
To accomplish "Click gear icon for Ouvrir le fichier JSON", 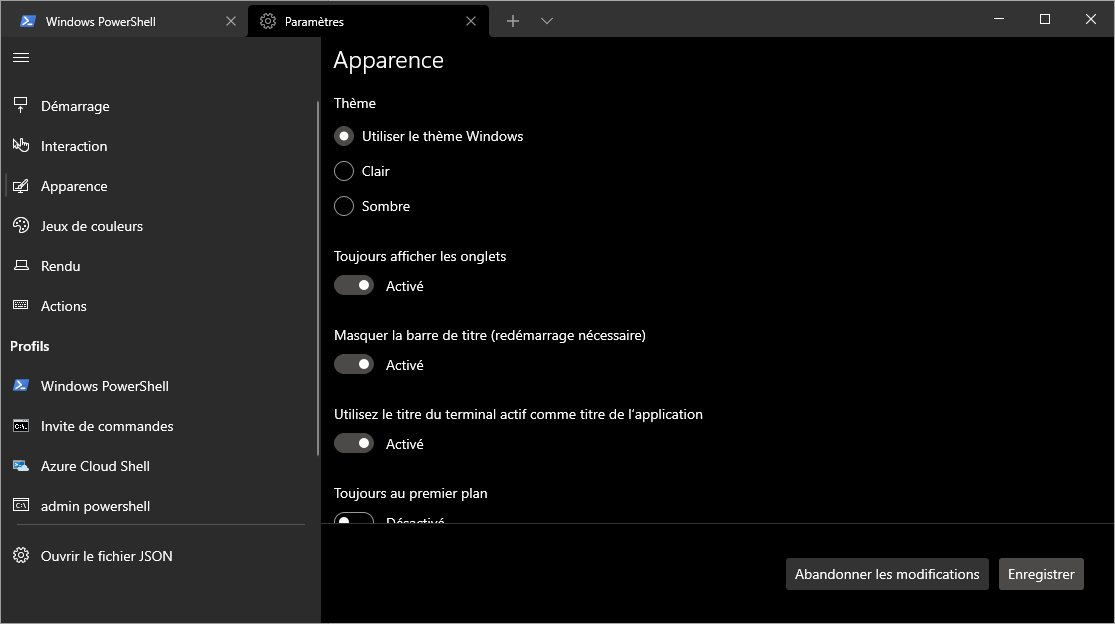I will tap(20, 556).
